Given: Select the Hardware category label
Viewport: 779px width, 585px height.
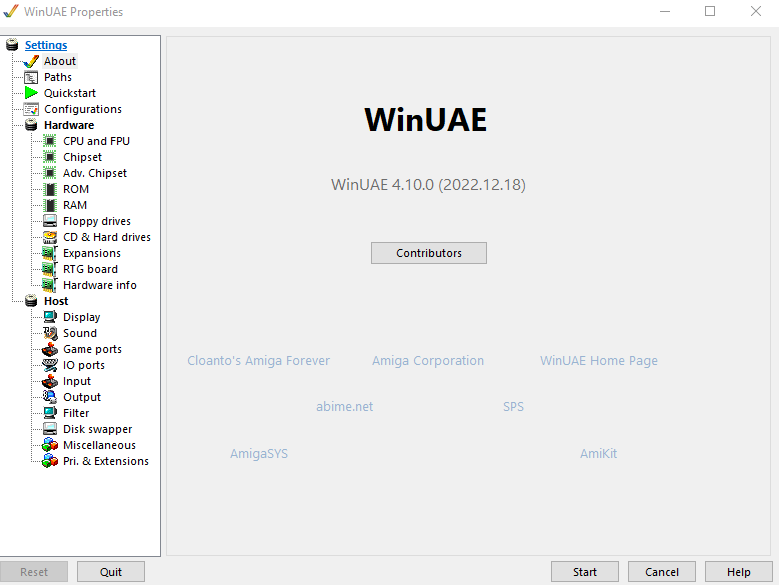Looking at the screenshot, I should pos(69,125).
